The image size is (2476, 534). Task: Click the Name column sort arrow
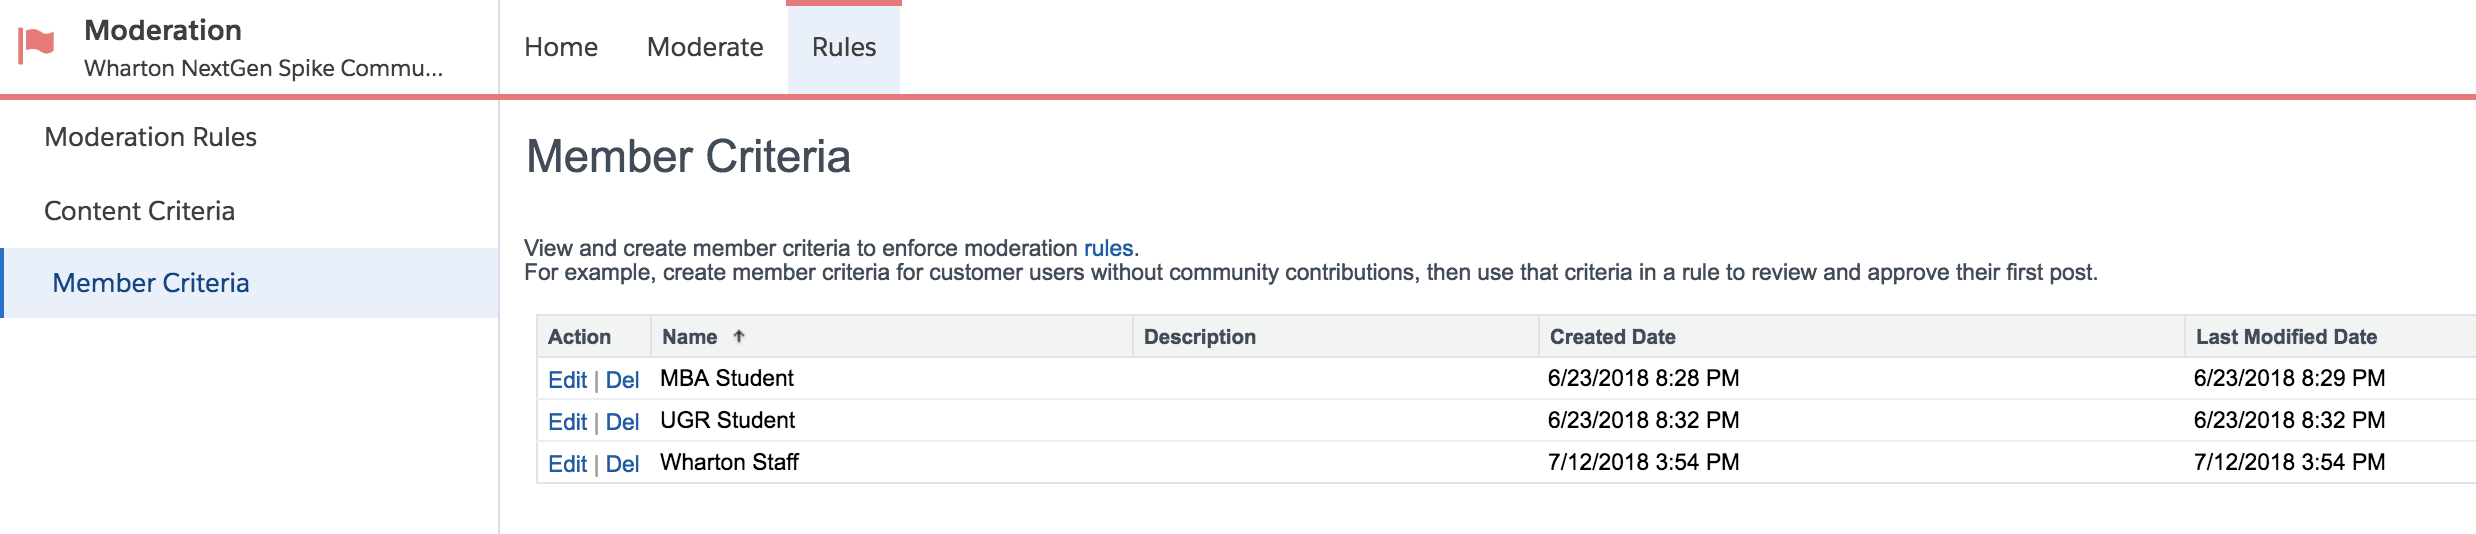[739, 336]
